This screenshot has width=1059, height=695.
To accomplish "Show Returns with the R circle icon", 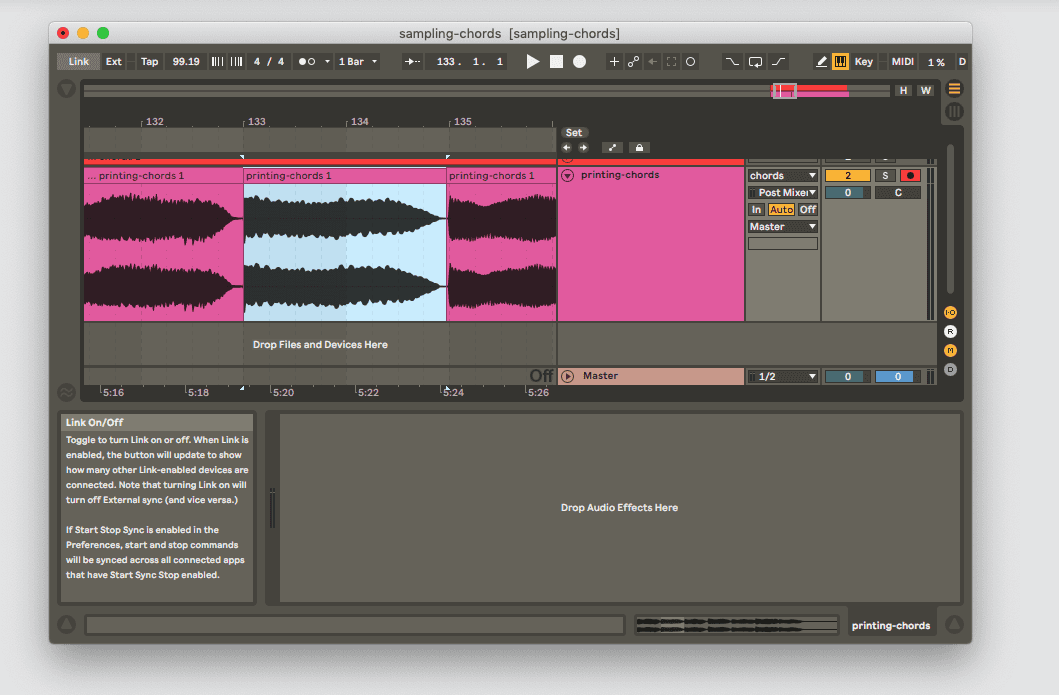I will click(949, 331).
